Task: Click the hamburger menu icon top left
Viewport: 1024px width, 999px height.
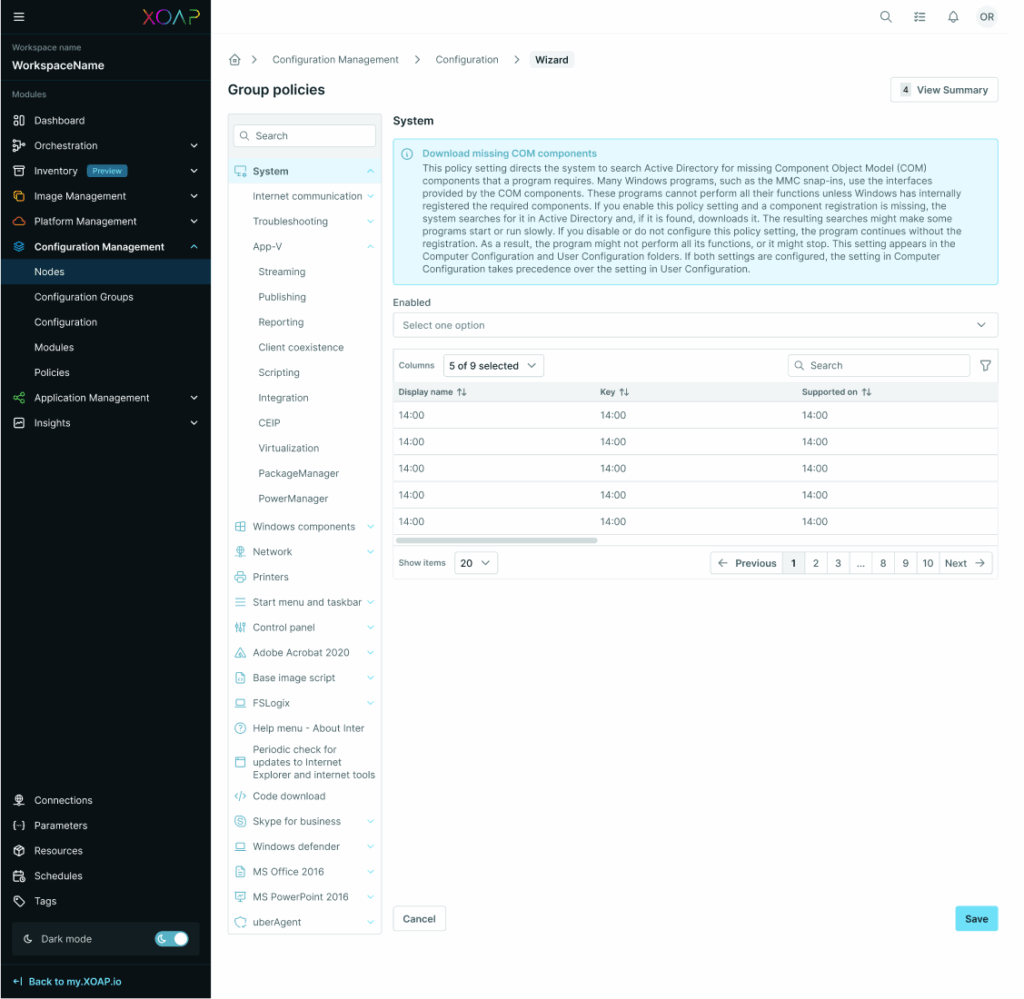Action: [x=18, y=16]
